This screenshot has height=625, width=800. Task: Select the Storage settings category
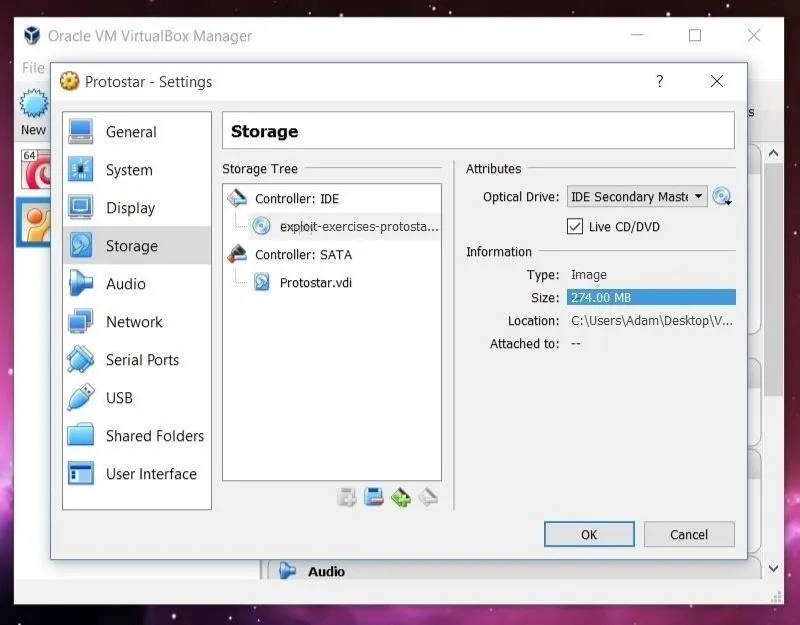(x=137, y=245)
